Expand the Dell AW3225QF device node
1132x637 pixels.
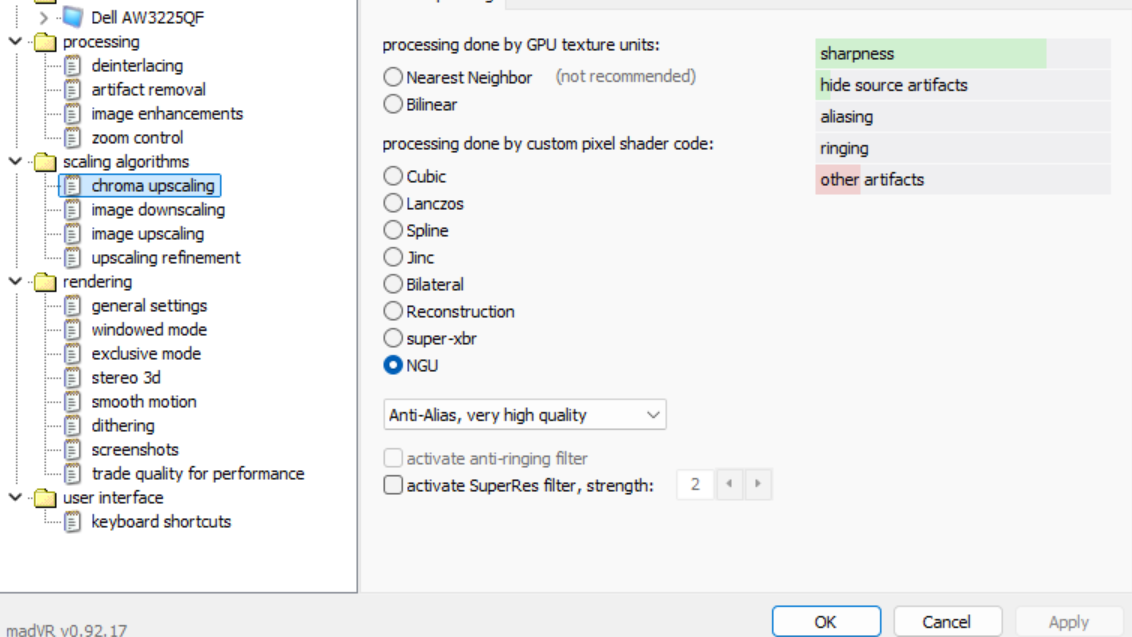(x=43, y=17)
